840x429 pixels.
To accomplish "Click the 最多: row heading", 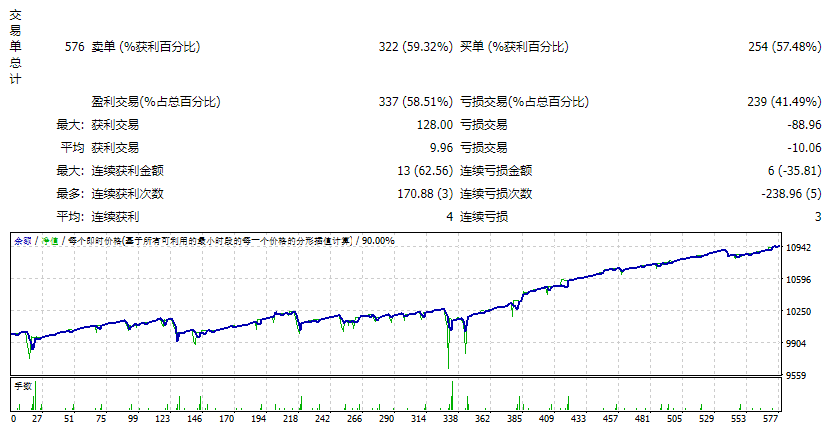I will pos(71,194).
